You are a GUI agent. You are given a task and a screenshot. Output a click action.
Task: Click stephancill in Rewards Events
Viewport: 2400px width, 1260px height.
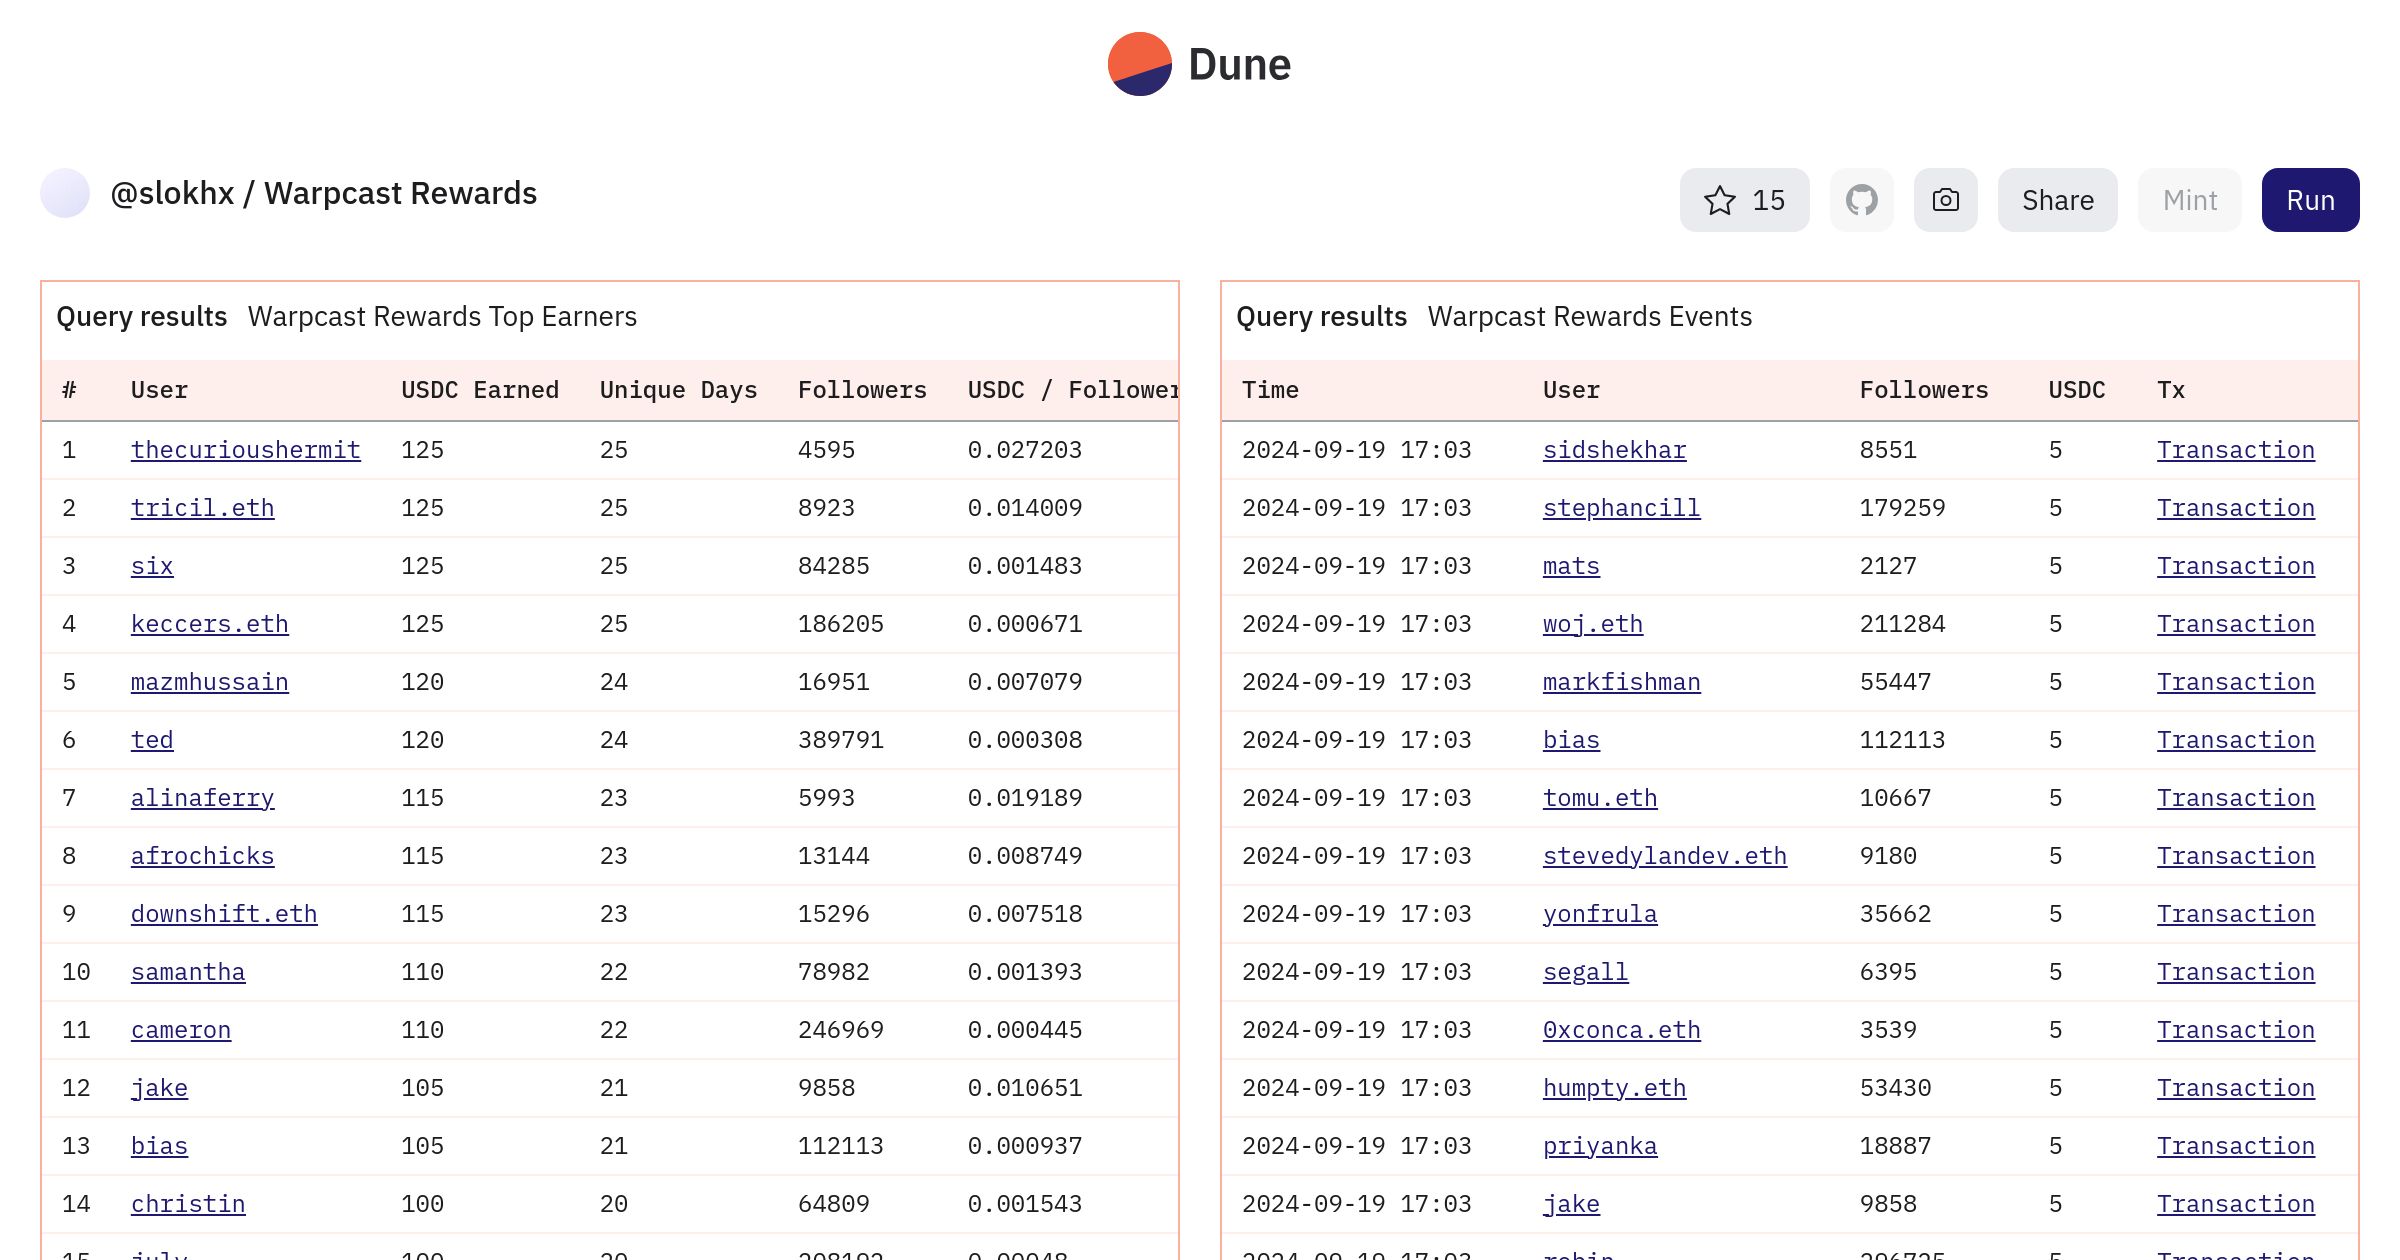pyautogui.click(x=1621, y=508)
